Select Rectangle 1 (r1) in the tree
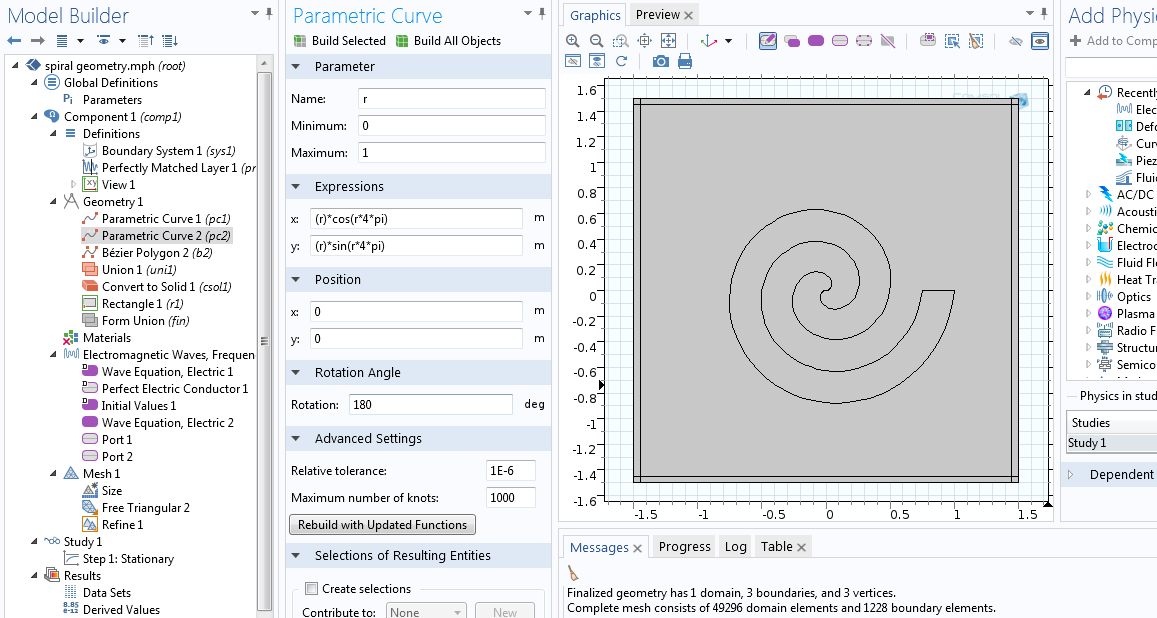 coord(142,304)
